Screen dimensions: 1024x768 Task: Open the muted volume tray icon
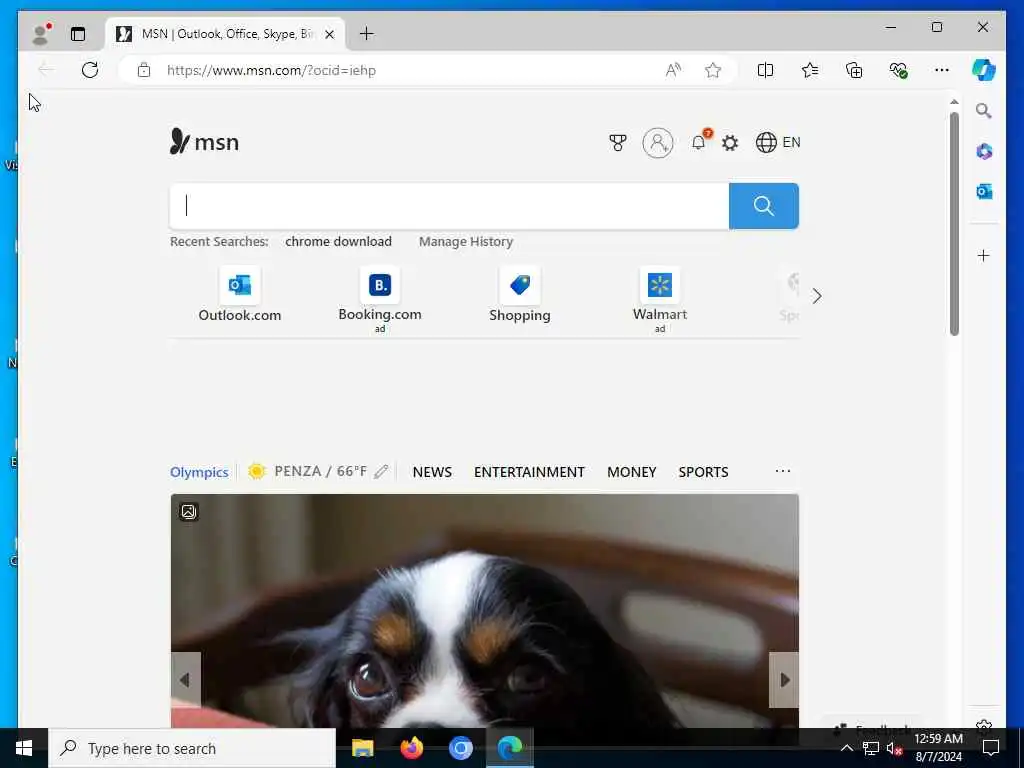895,748
